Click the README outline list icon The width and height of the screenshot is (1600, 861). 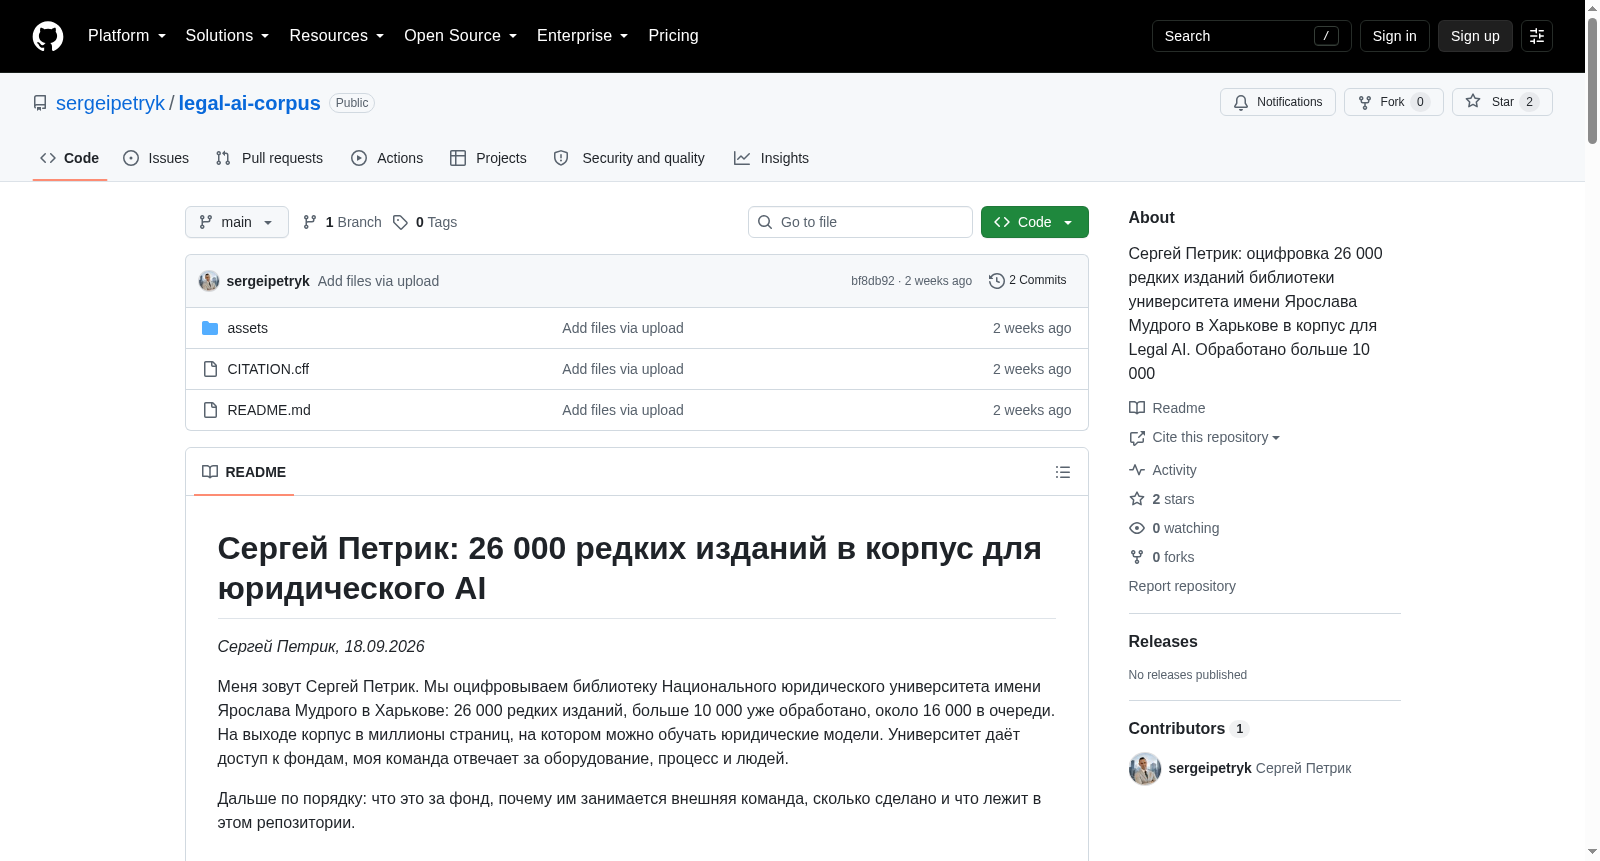1063,472
